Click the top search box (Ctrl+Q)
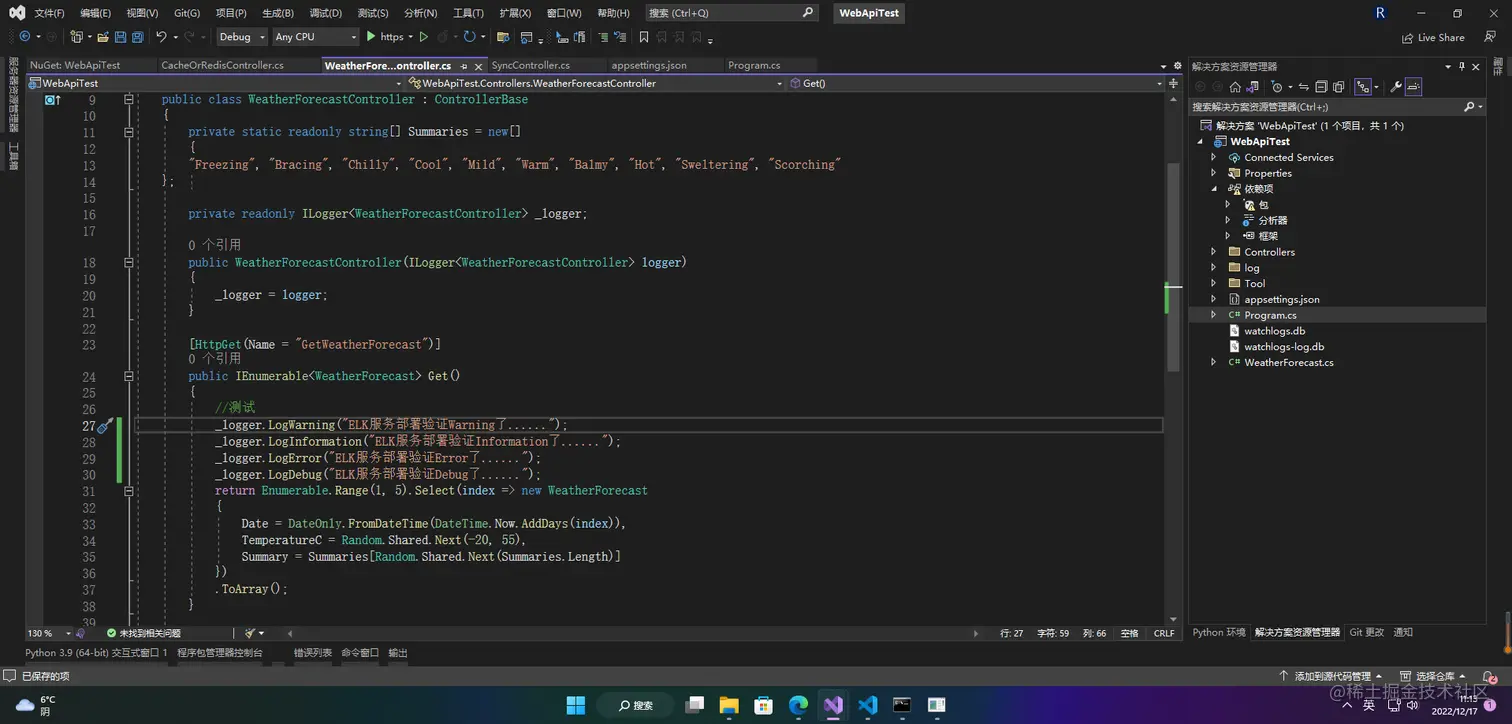1512x724 pixels. pyautogui.click(x=730, y=13)
